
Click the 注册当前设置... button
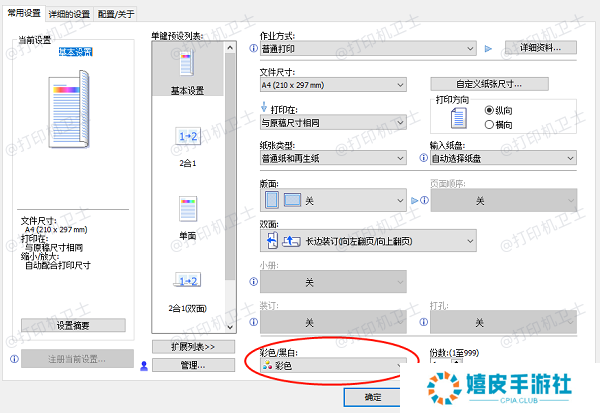77,359
